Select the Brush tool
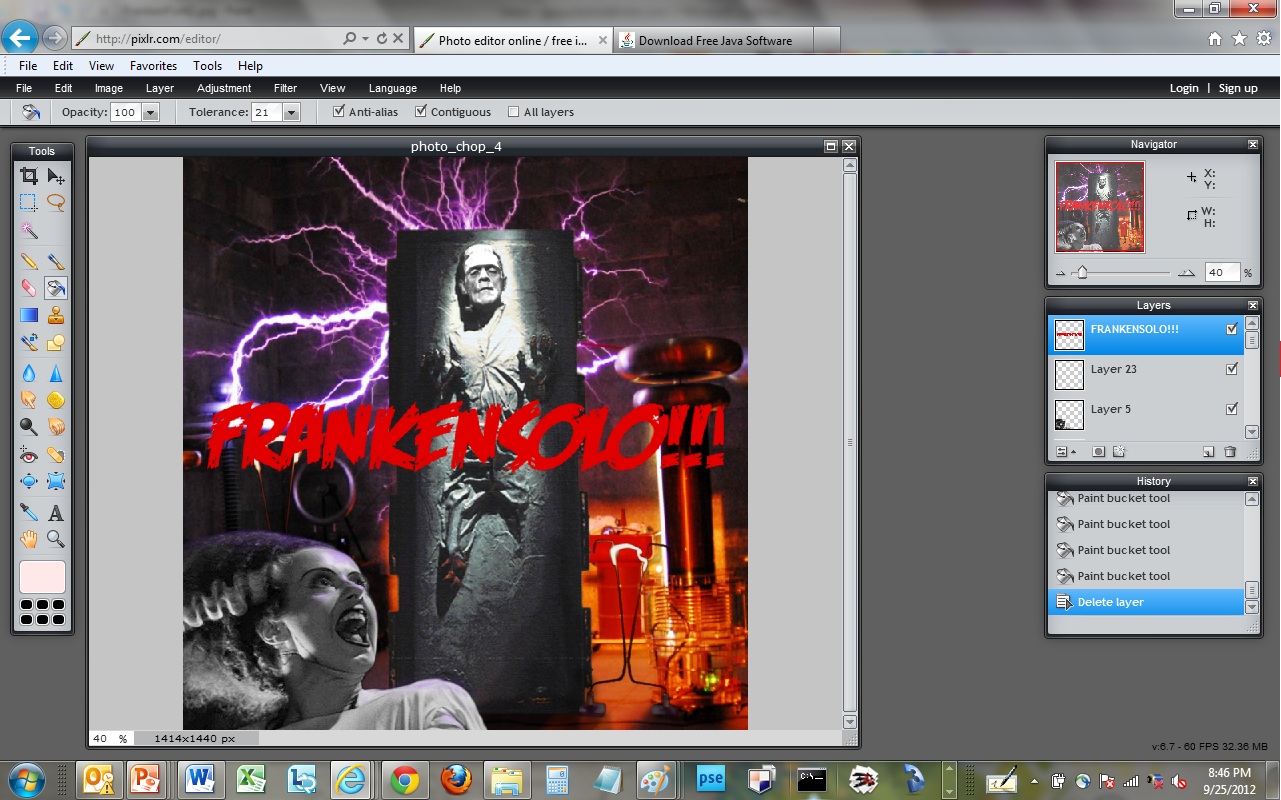Image resolution: width=1281 pixels, height=800 pixels. (x=56, y=262)
